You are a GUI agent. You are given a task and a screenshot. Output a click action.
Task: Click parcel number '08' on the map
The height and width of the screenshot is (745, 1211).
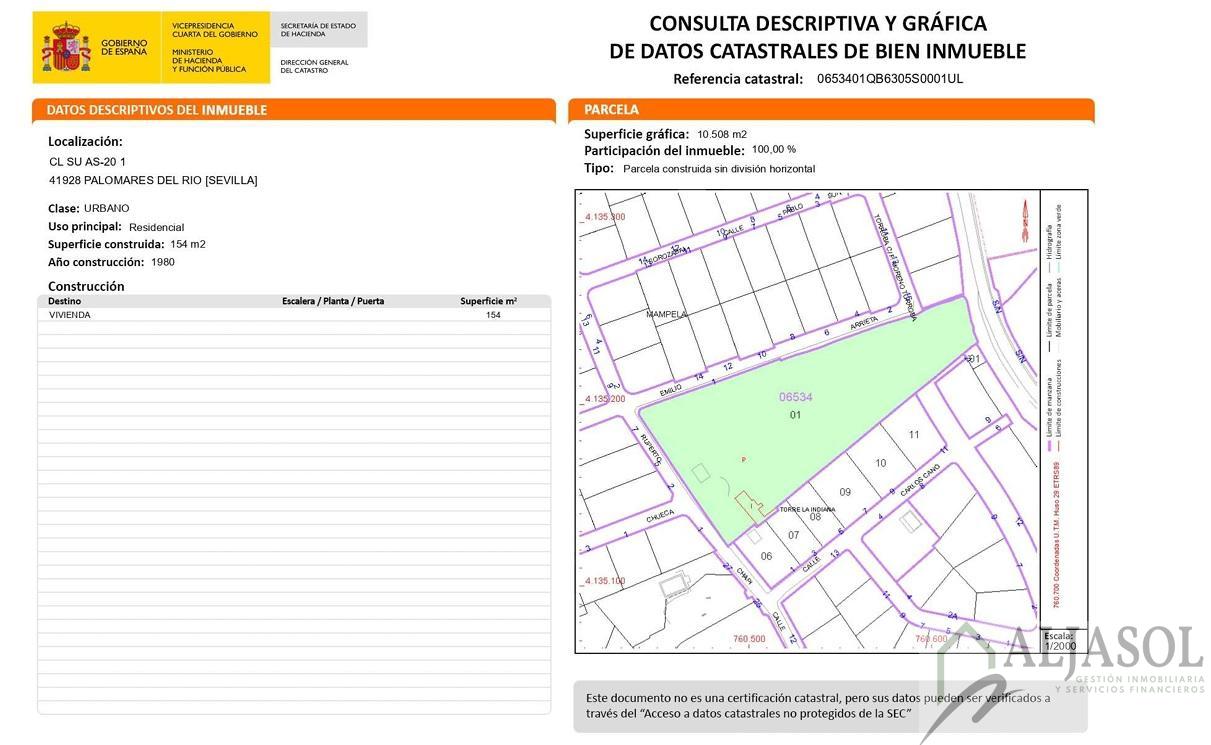tap(815, 517)
